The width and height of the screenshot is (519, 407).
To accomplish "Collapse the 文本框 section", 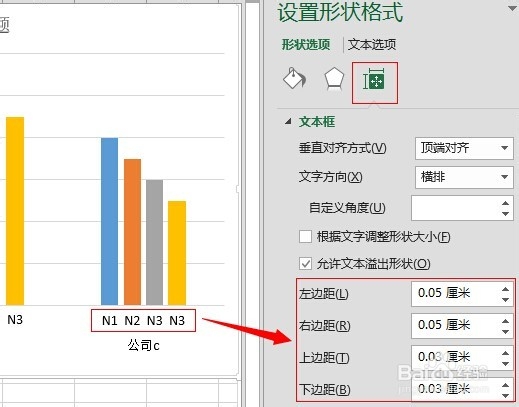I will (288, 122).
